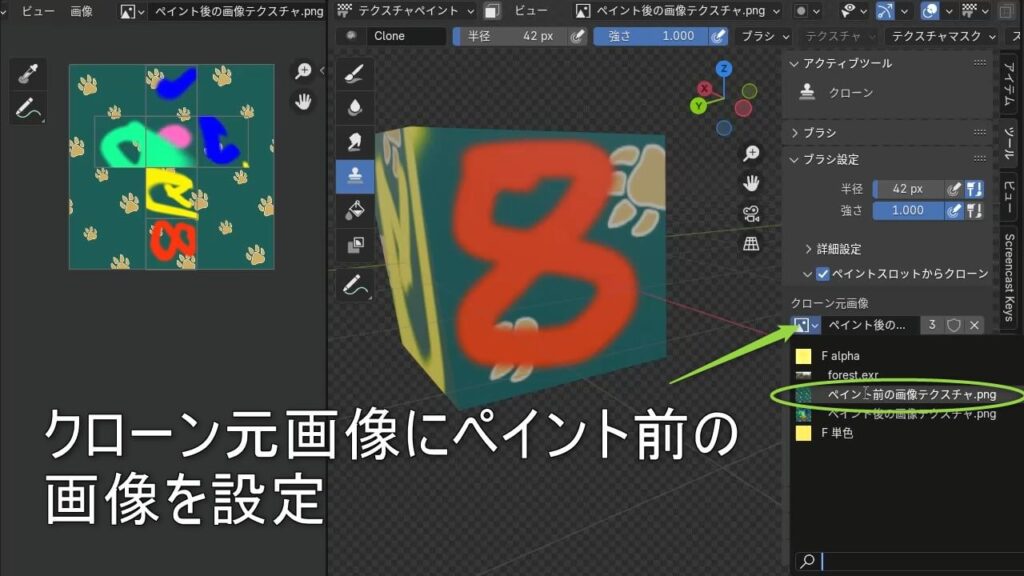Image resolution: width=1024 pixels, height=576 pixels.
Task: Open ビュー menu in image editor
Action: point(37,11)
